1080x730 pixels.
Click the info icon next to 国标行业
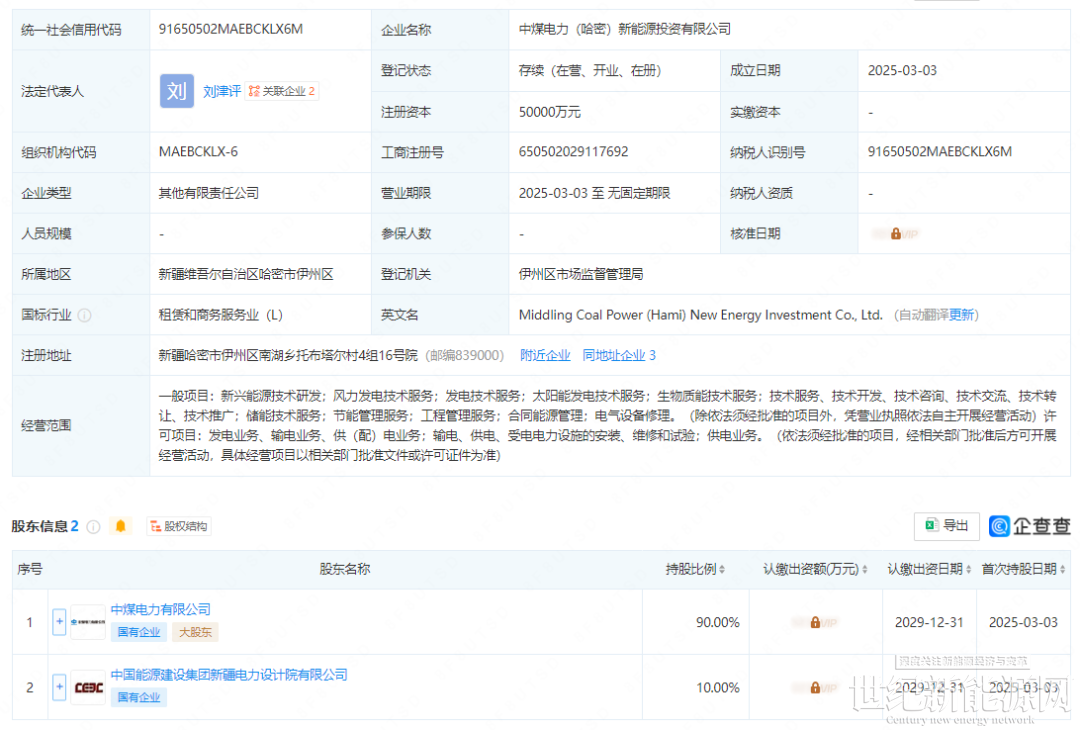[x=85, y=315]
